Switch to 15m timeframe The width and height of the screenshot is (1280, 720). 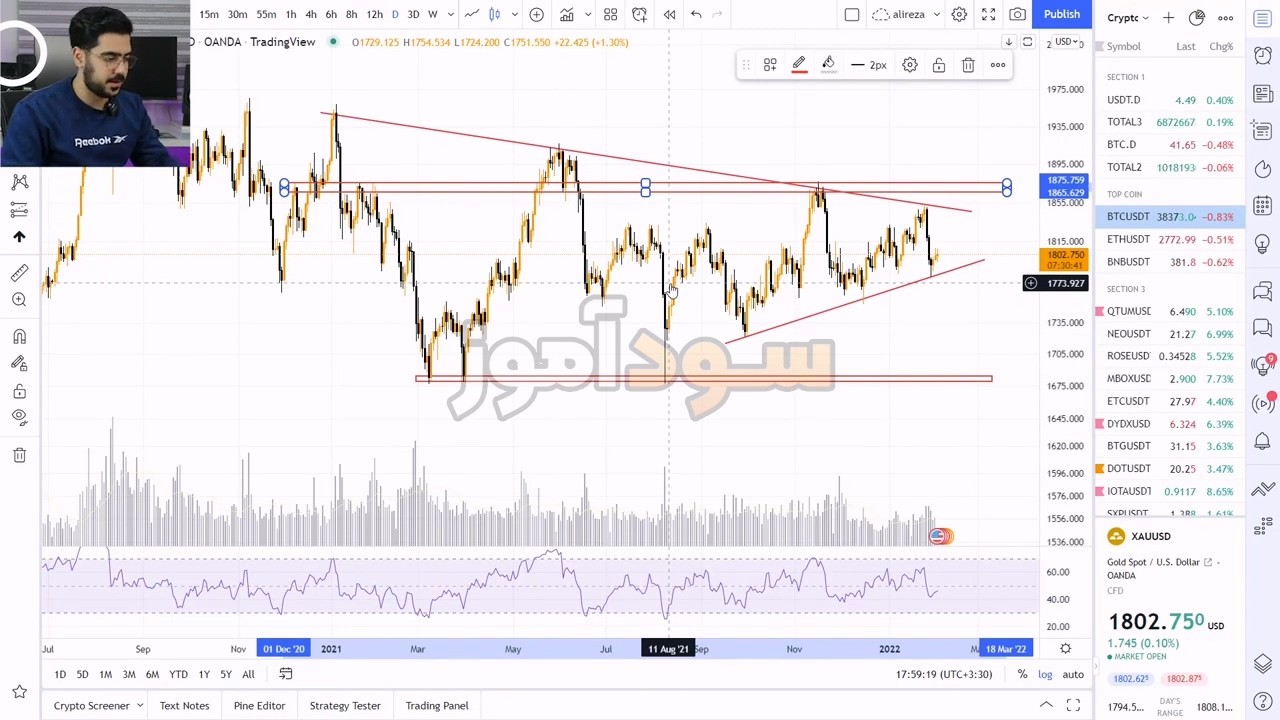click(209, 14)
